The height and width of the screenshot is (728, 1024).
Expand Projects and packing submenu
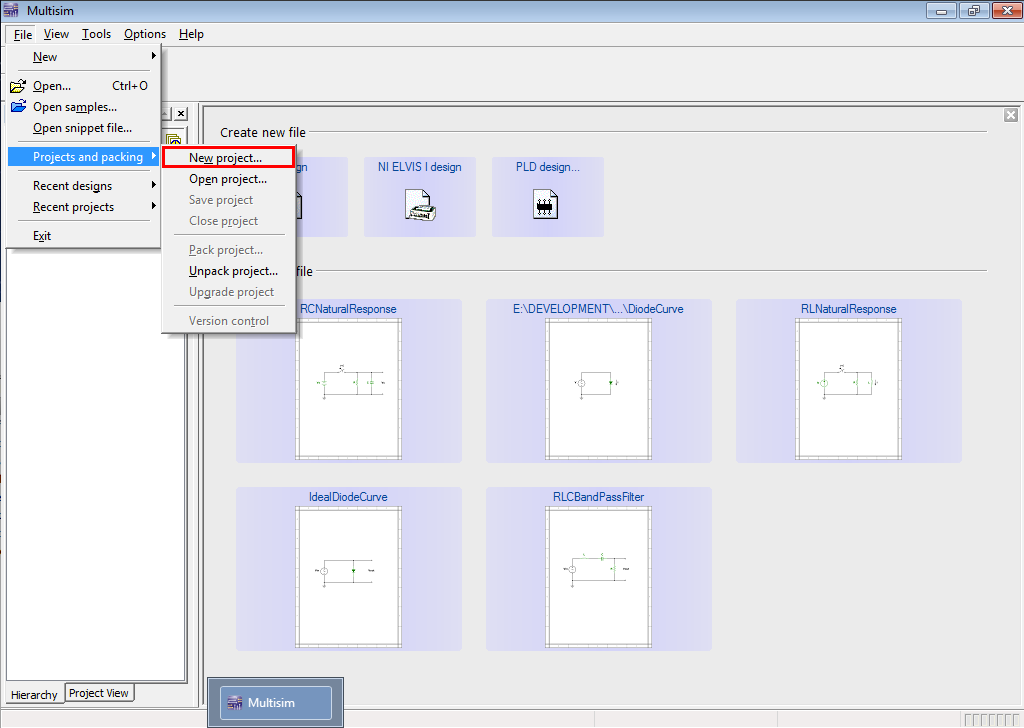coord(84,157)
